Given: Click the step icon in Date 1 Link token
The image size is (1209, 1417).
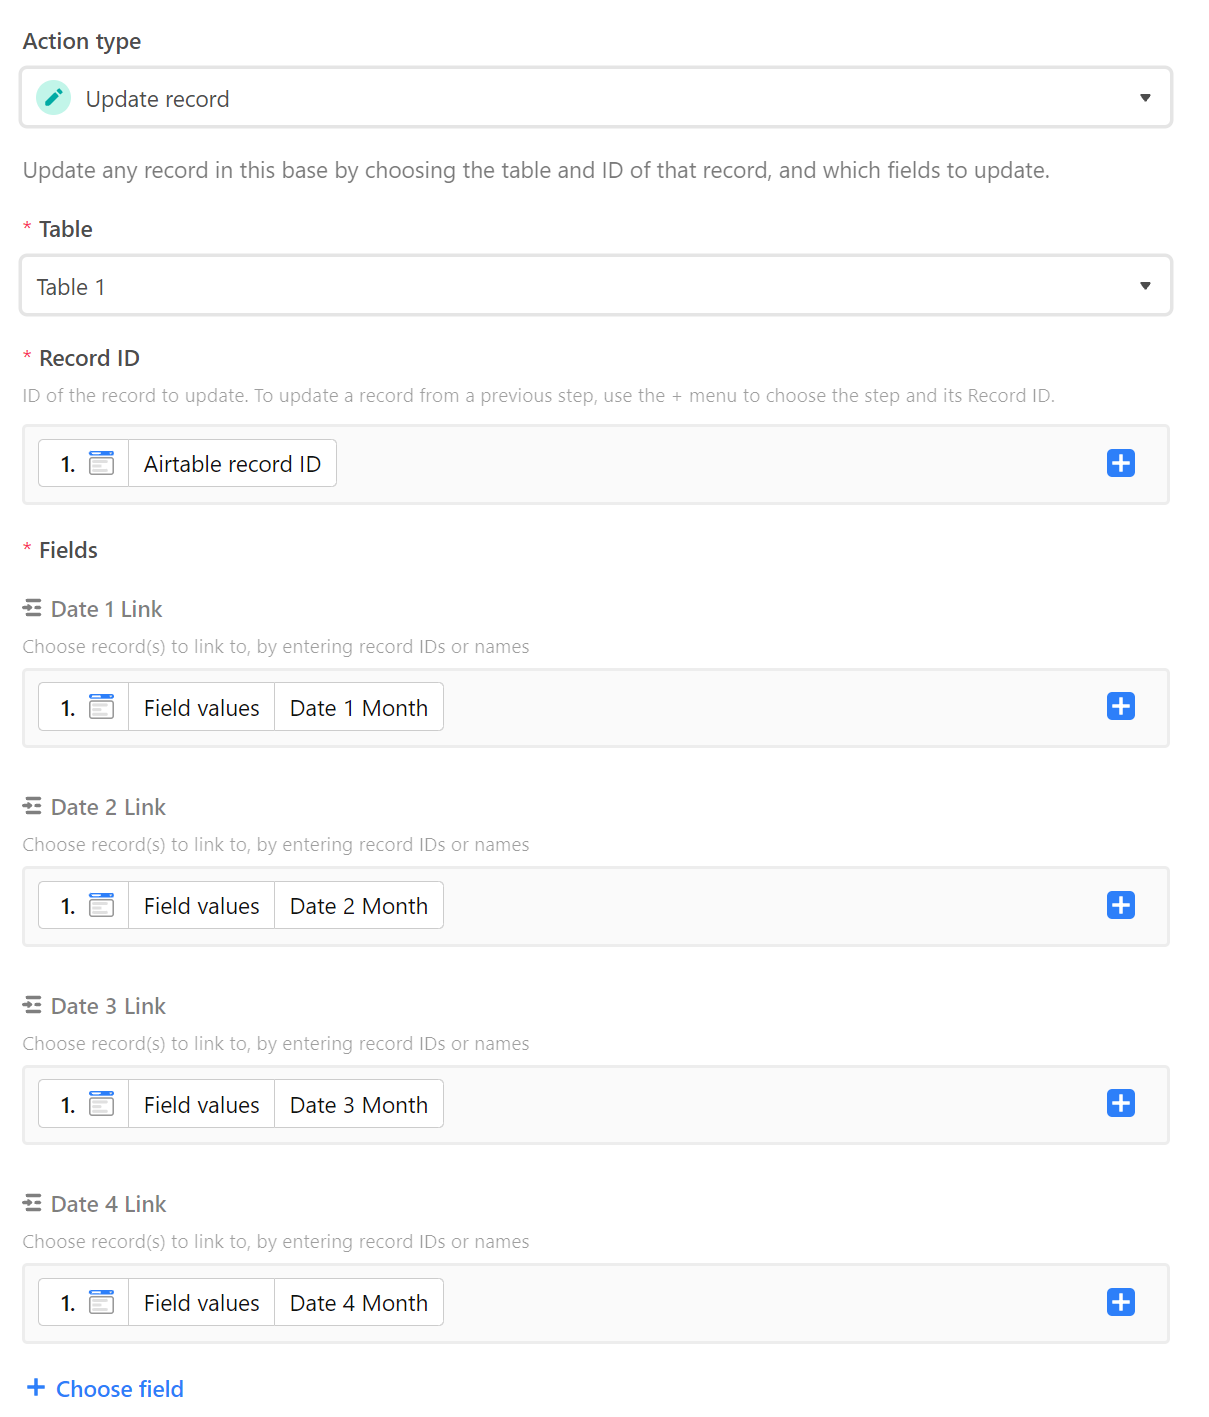Looking at the screenshot, I should (x=101, y=706).
